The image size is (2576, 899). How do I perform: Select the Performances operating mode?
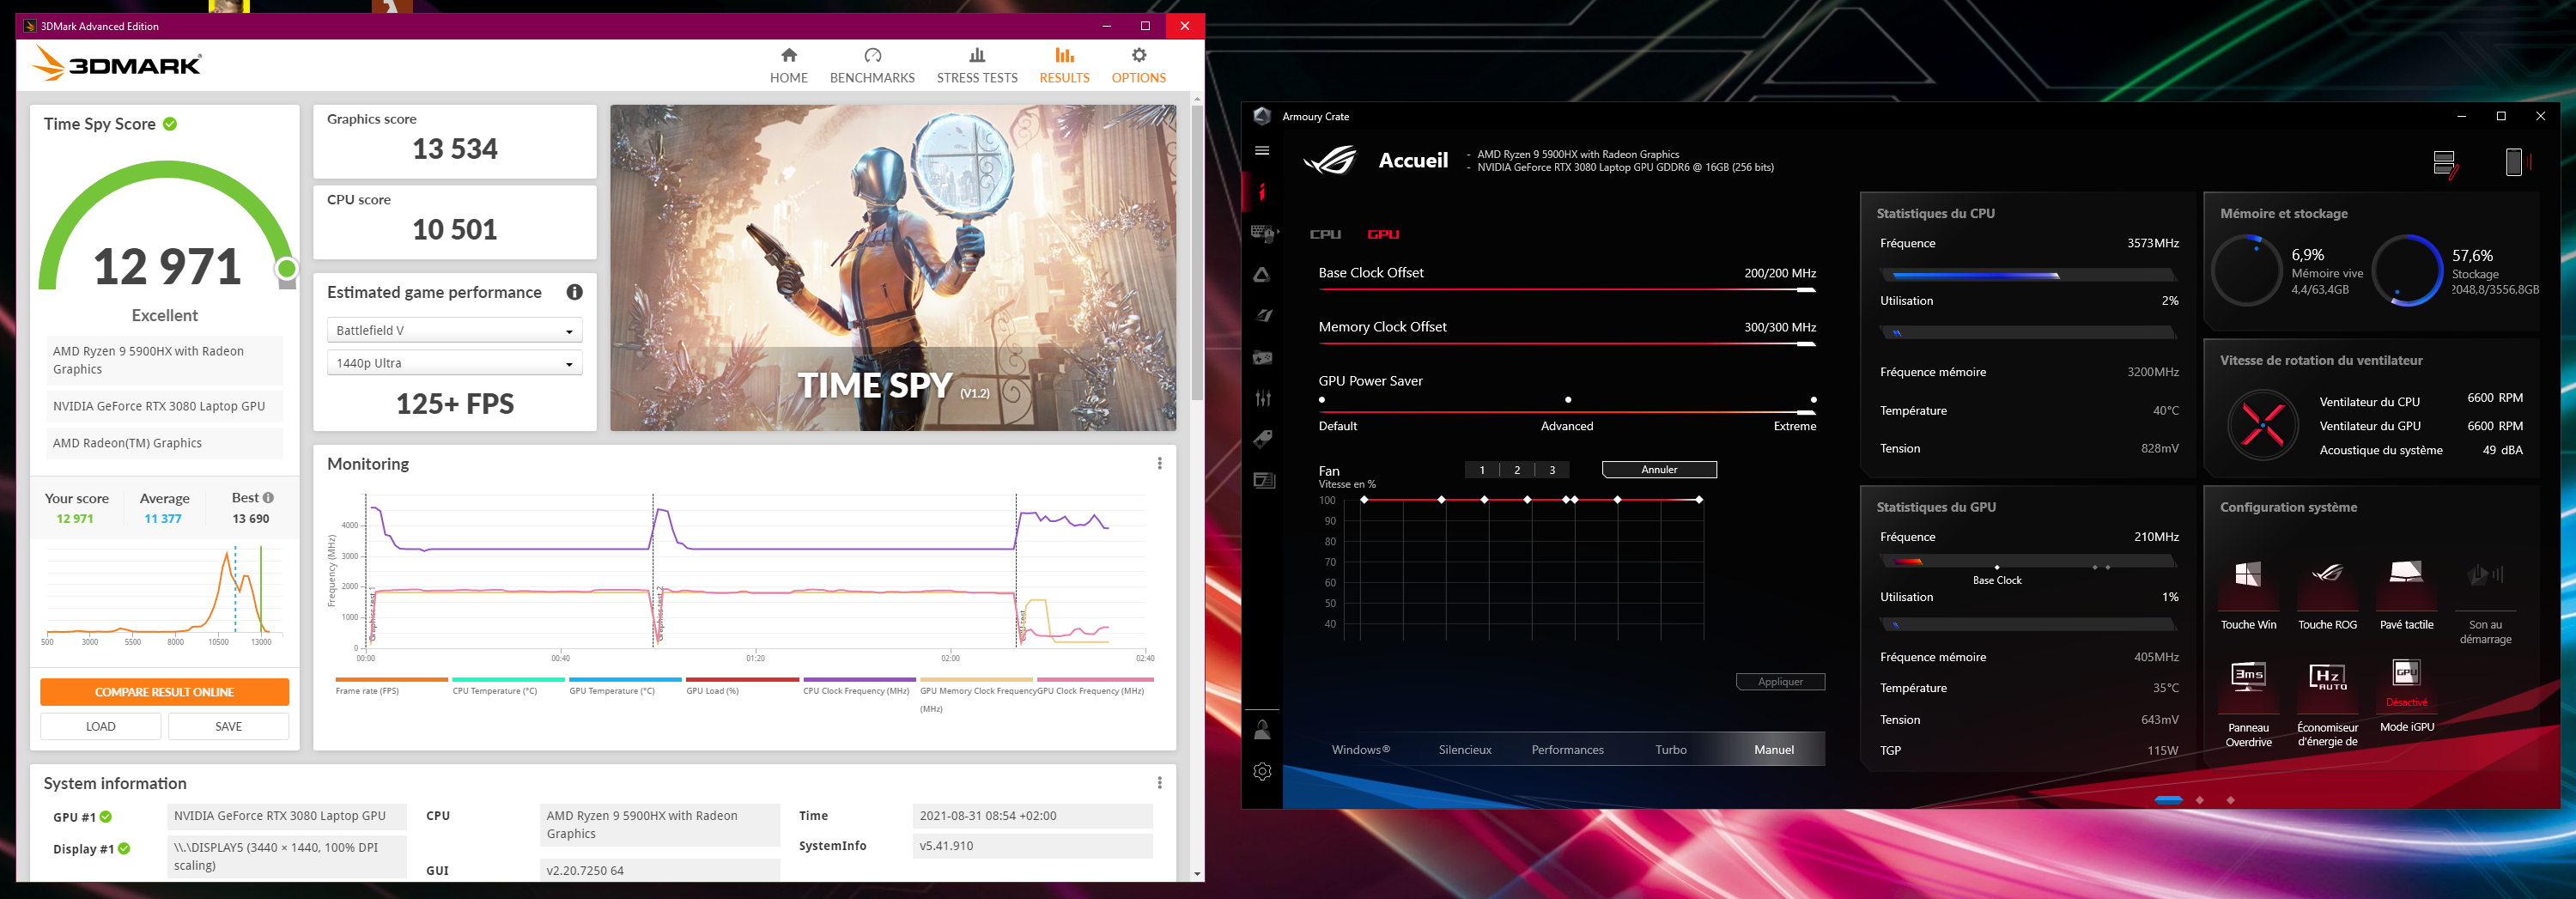[1567, 749]
